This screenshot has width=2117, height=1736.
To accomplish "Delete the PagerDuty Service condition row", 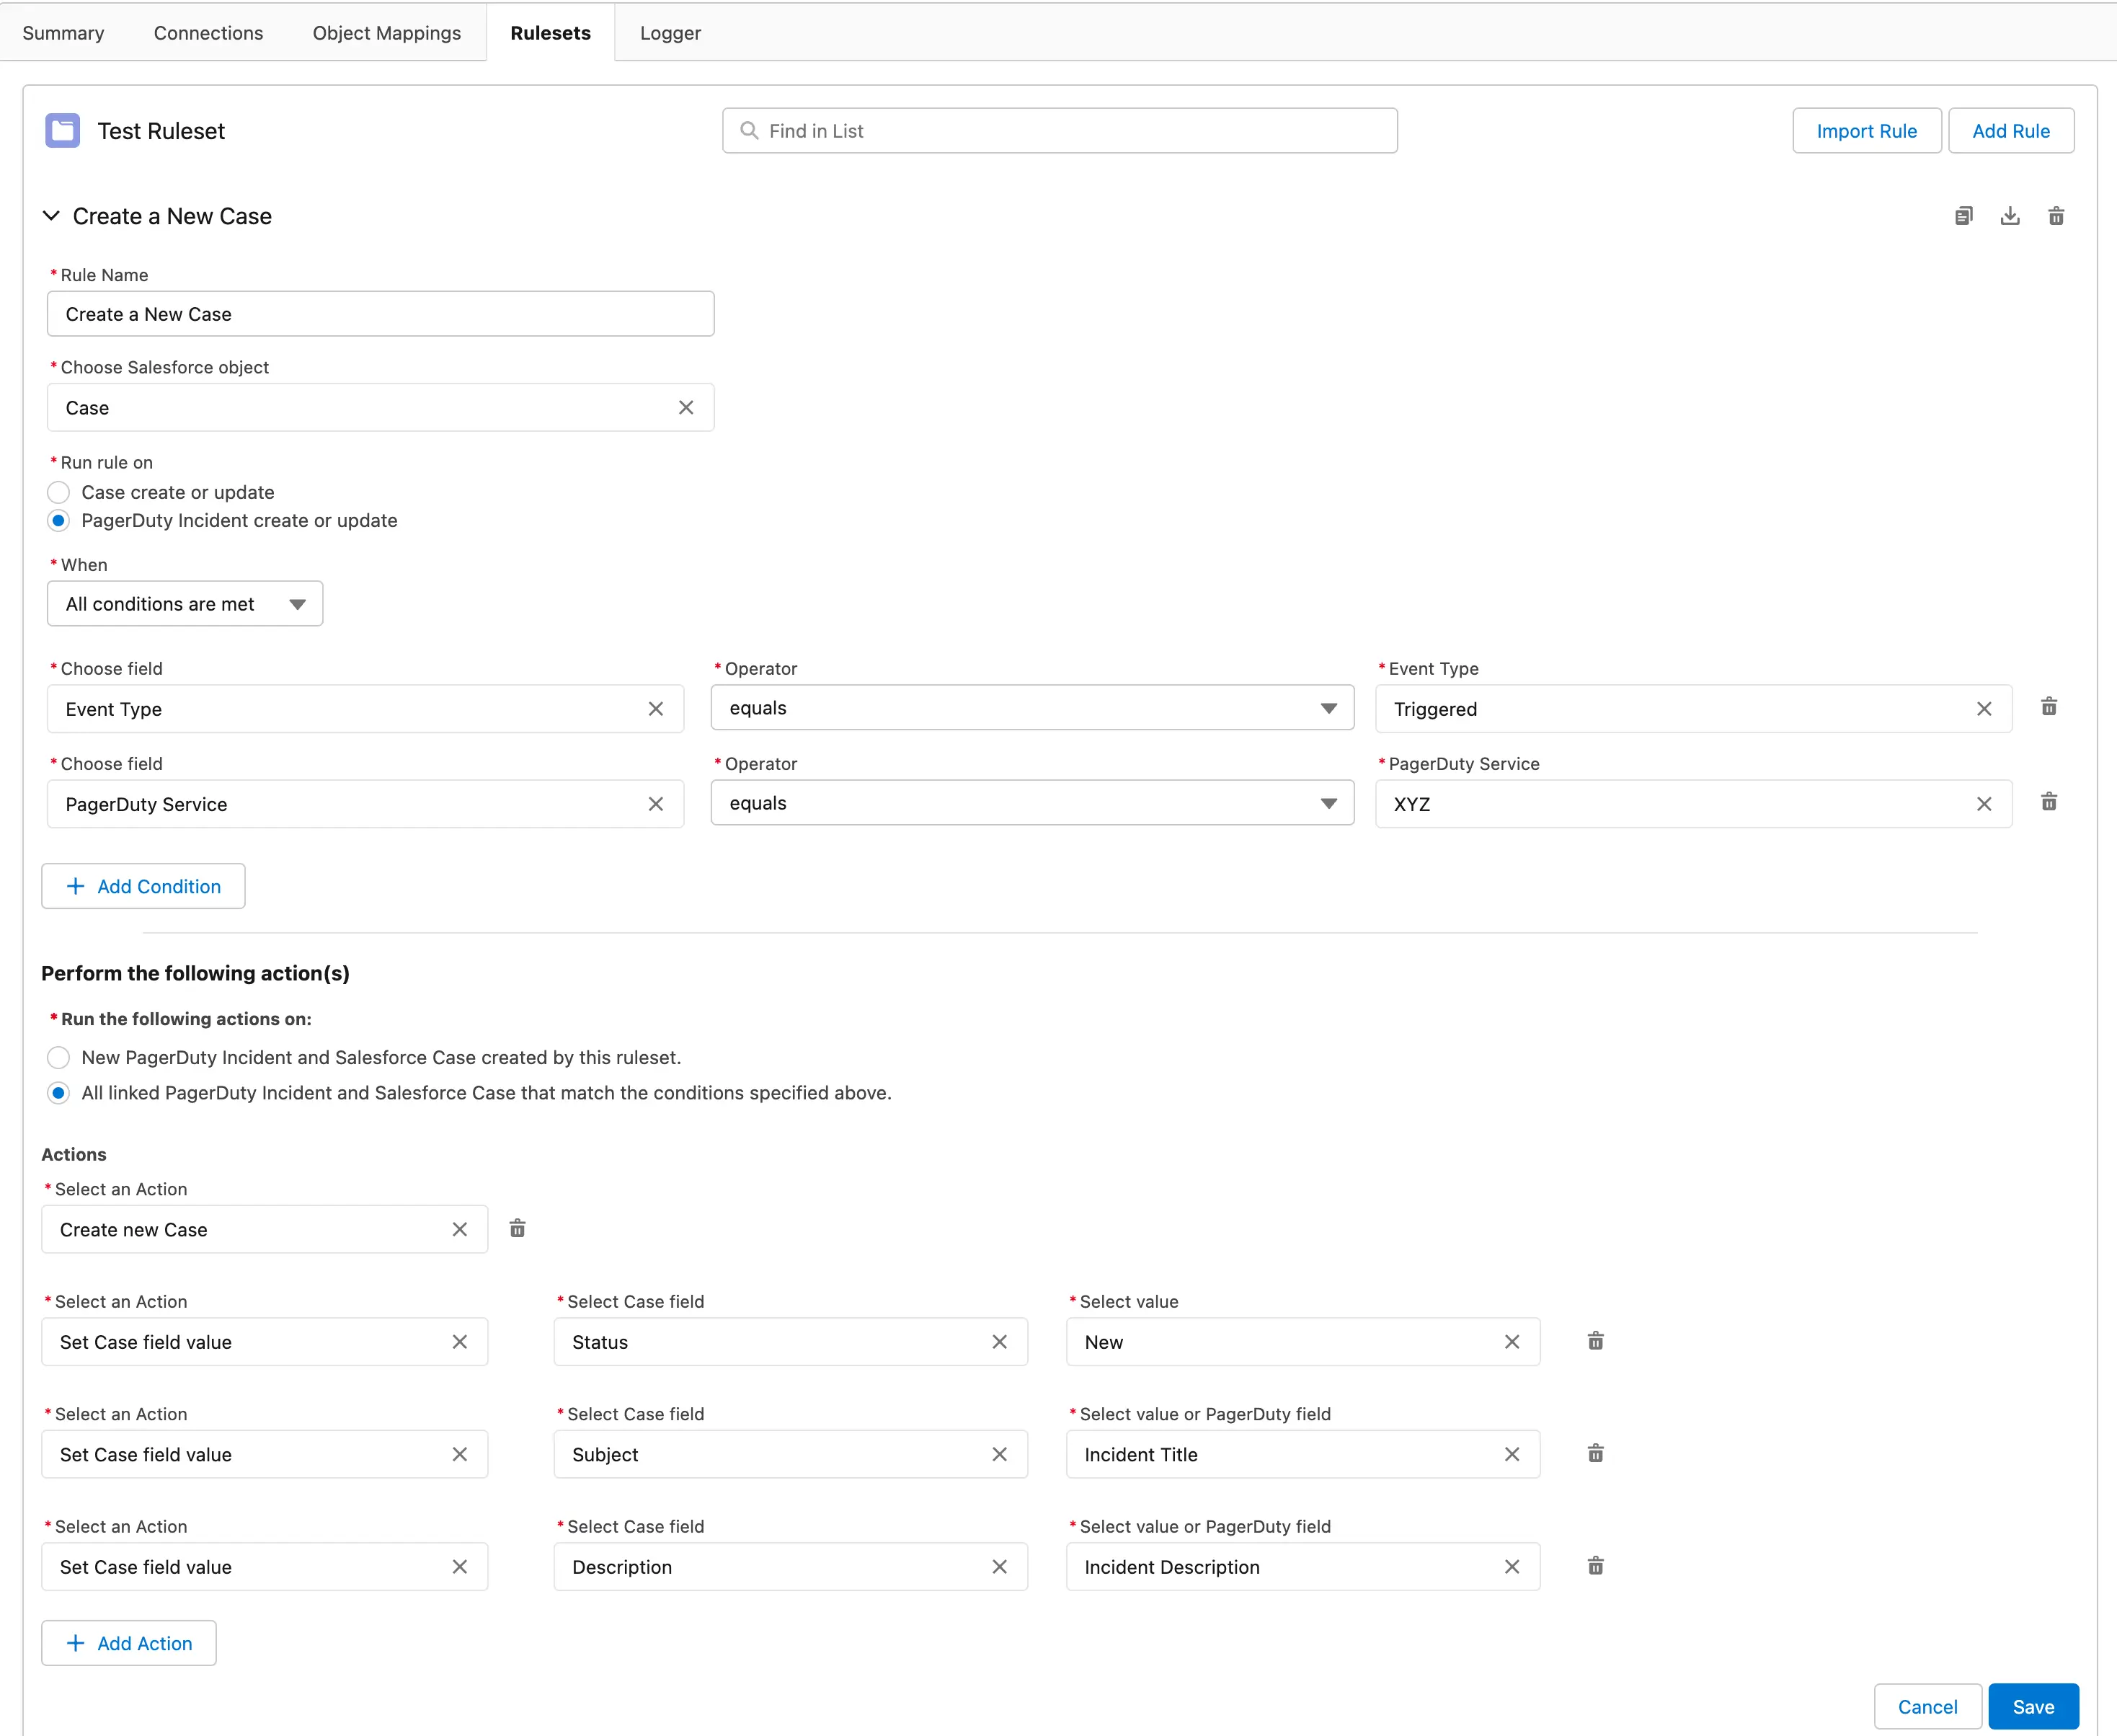I will pos(2048,802).
